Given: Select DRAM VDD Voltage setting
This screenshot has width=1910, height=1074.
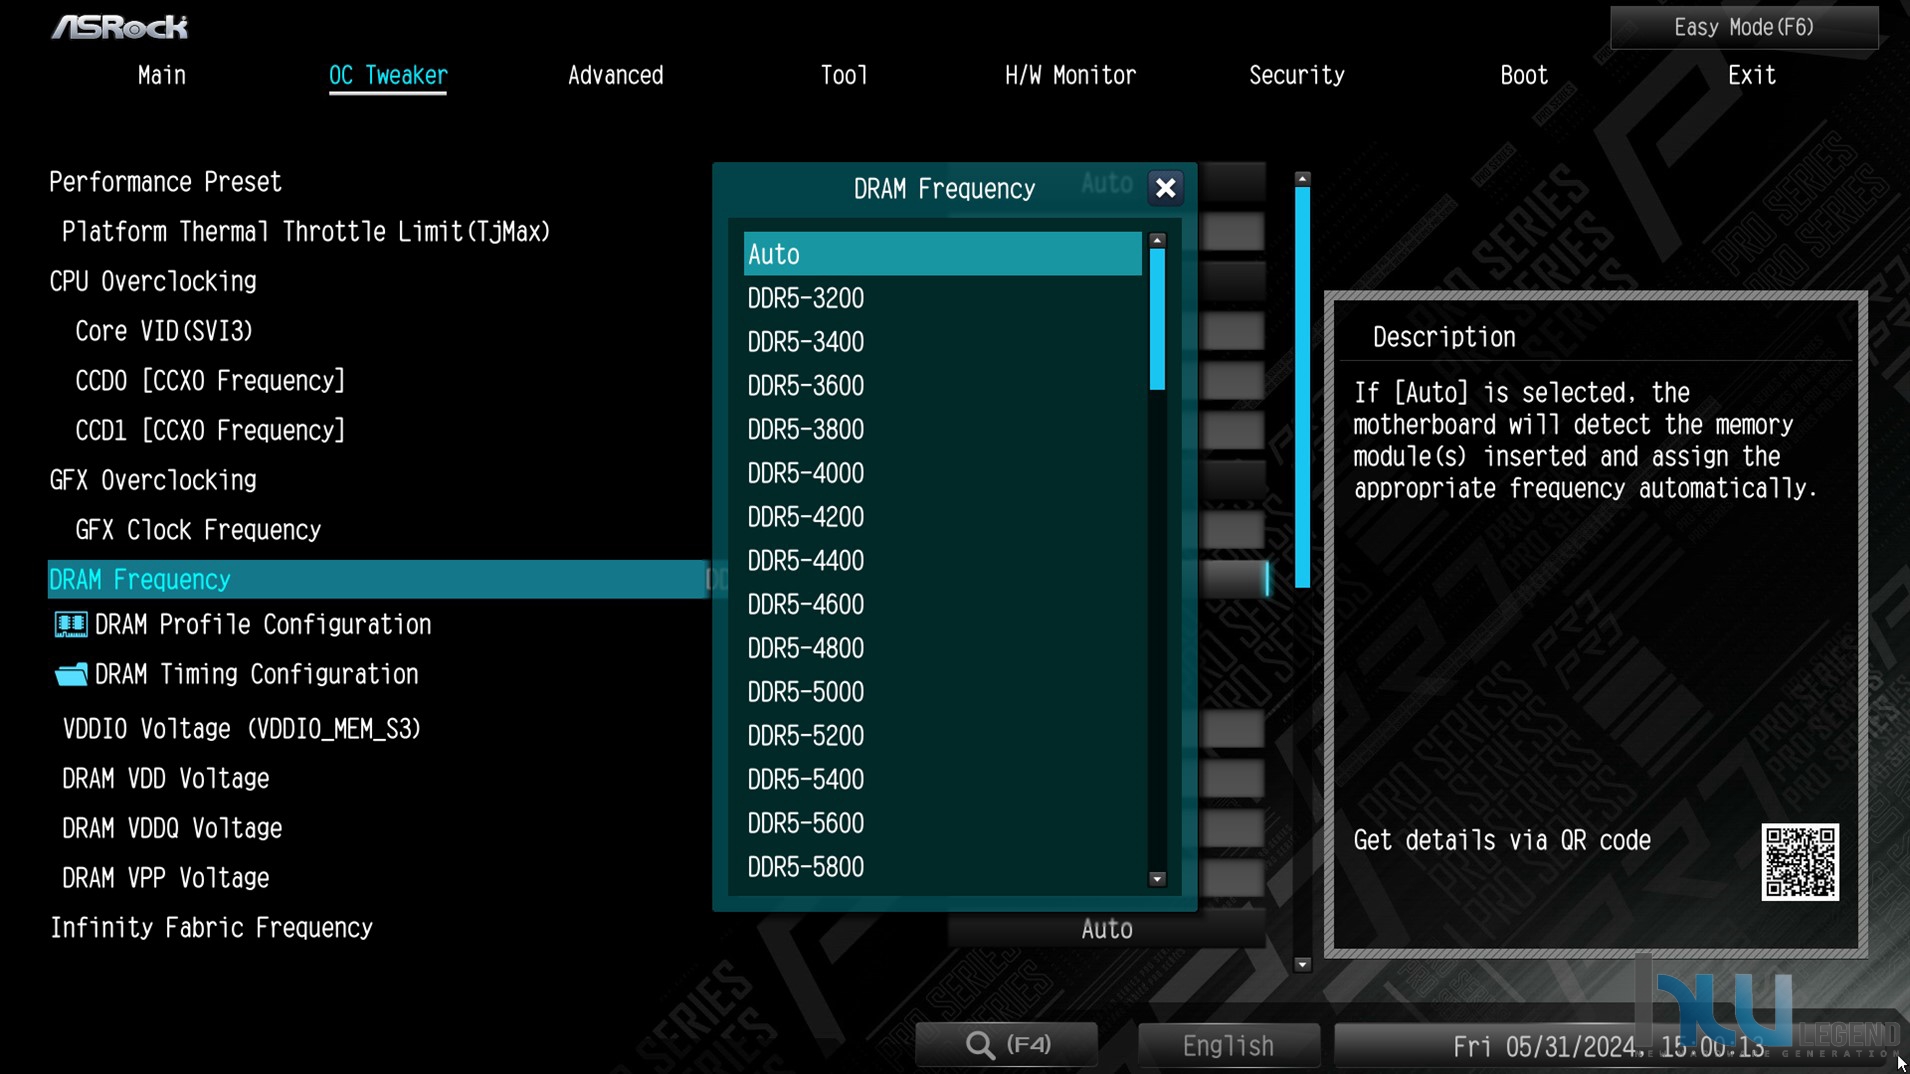Looking at the screenshot, I should point(166,779).
